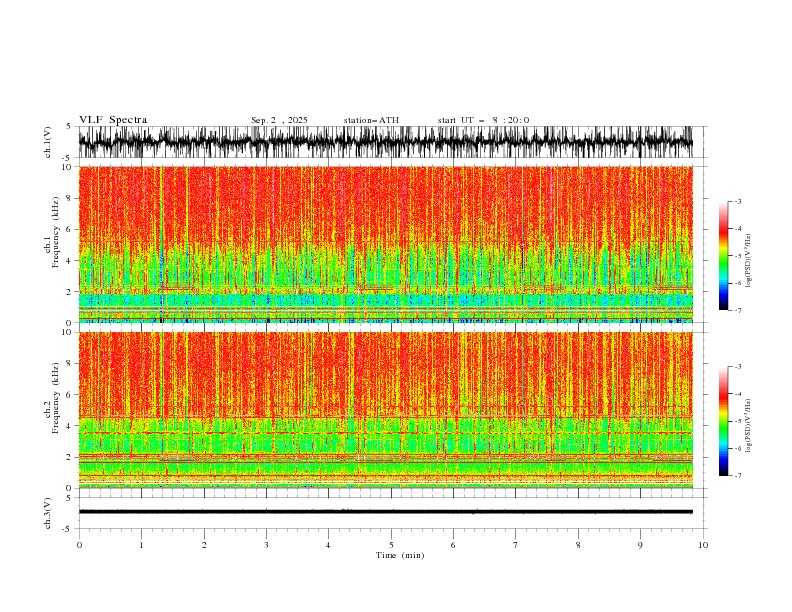The width and height of the screenshot is (792, 612).
Task: Click the time axis tick label "1"
Action: pyautogui.click(x=141, y=545)
